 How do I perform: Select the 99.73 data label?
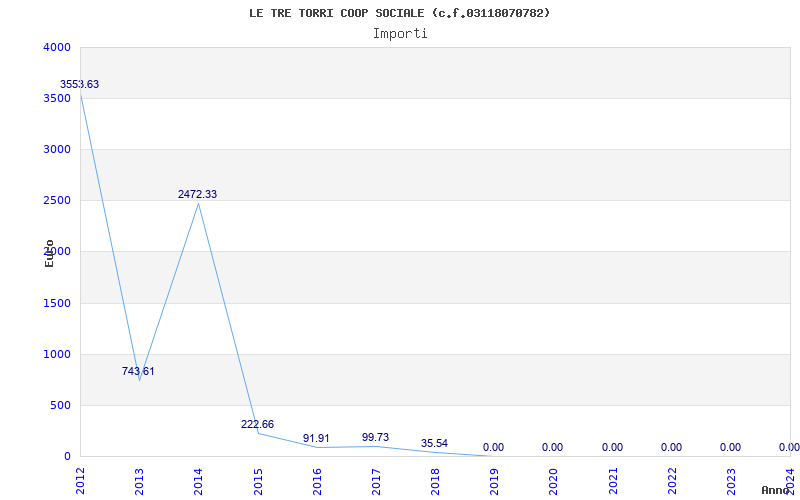[x=376, y=437]
